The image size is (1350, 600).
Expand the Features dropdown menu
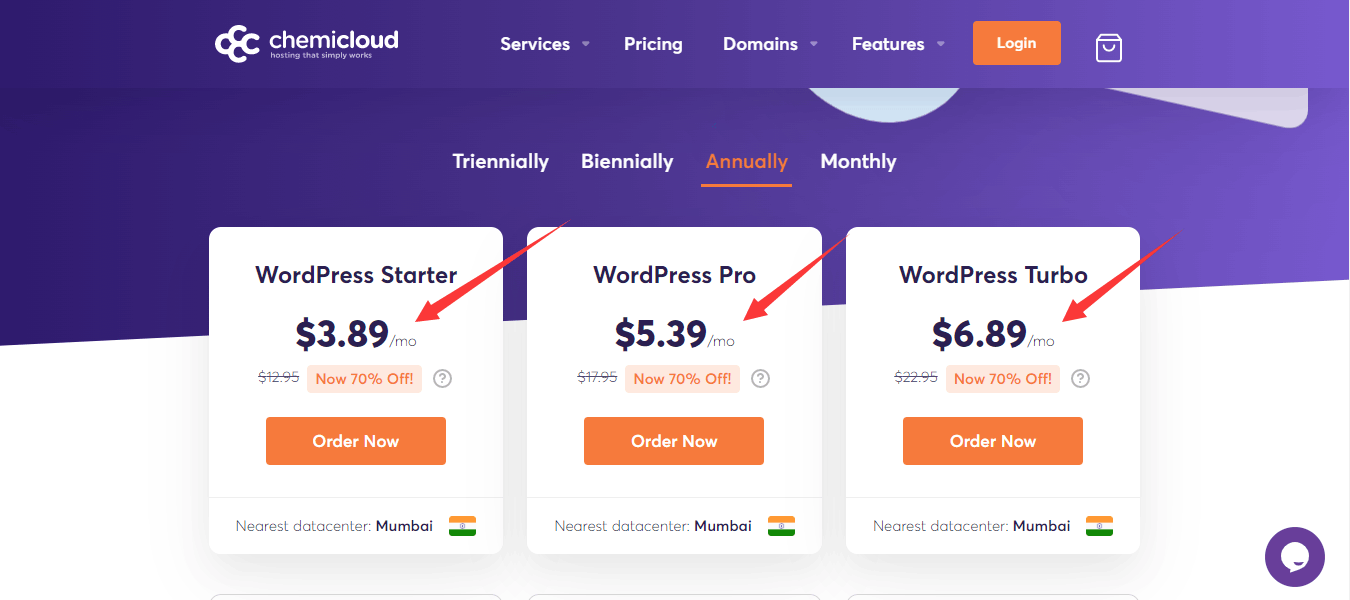889,44
